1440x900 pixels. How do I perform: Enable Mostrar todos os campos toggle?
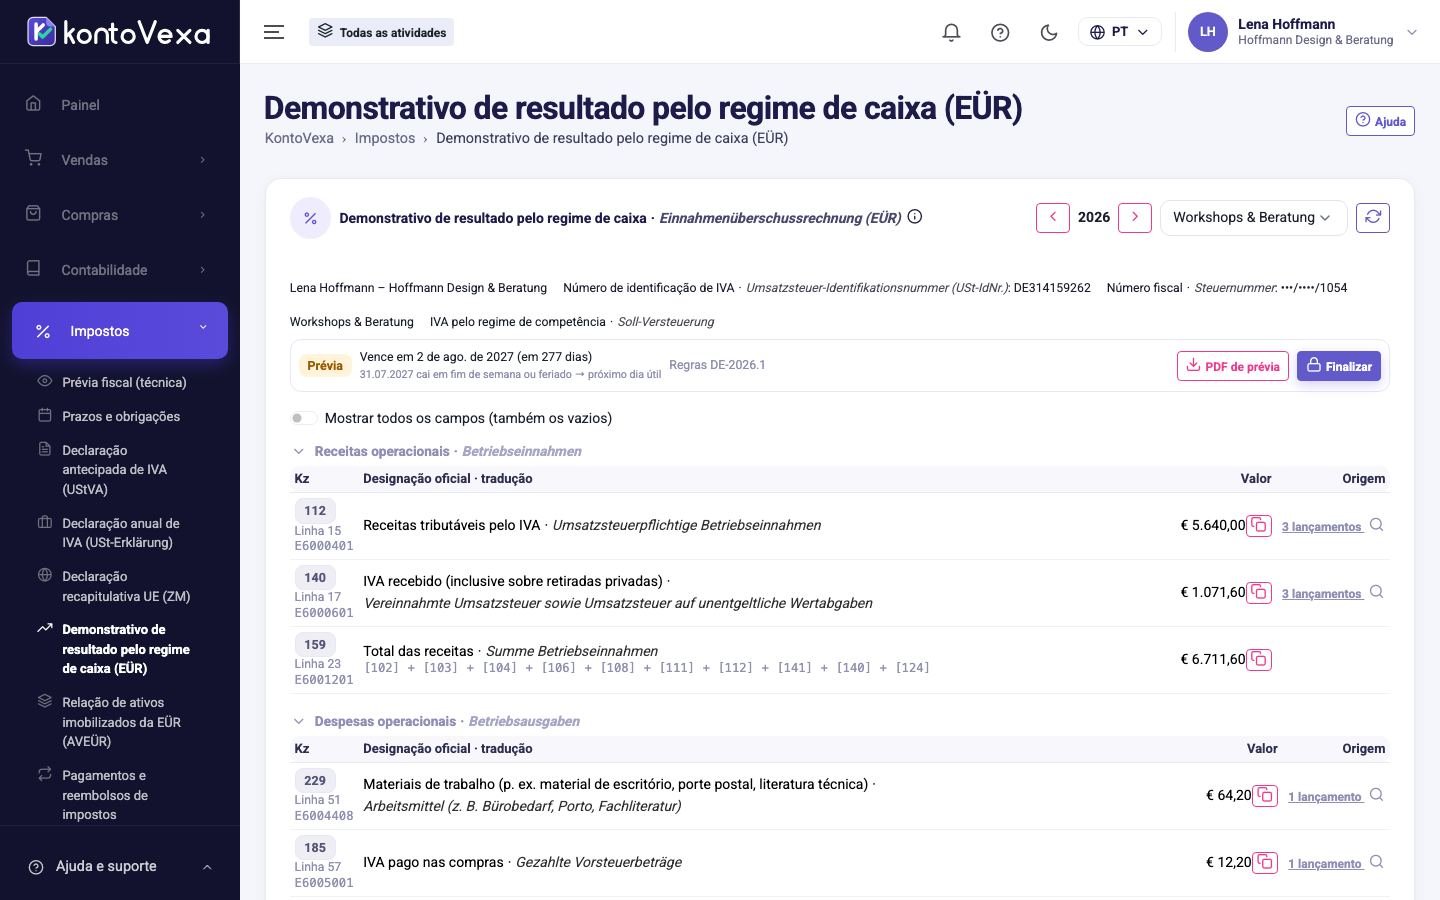[303, 418]
